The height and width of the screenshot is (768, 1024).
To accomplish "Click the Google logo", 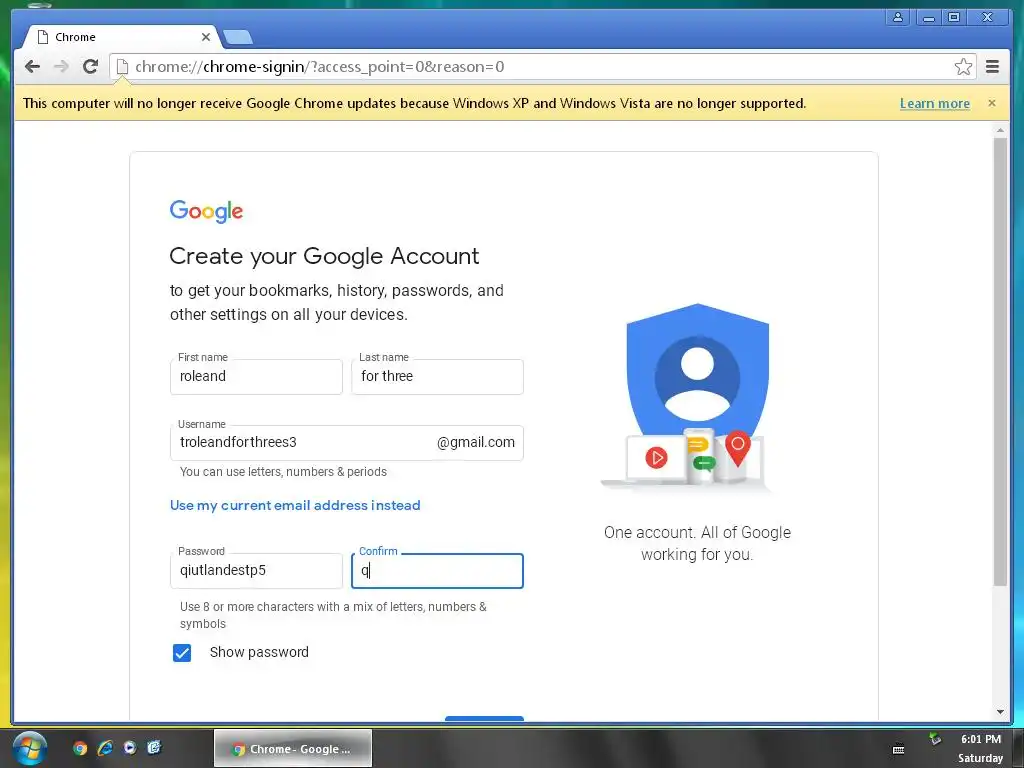I will point(206,211).
